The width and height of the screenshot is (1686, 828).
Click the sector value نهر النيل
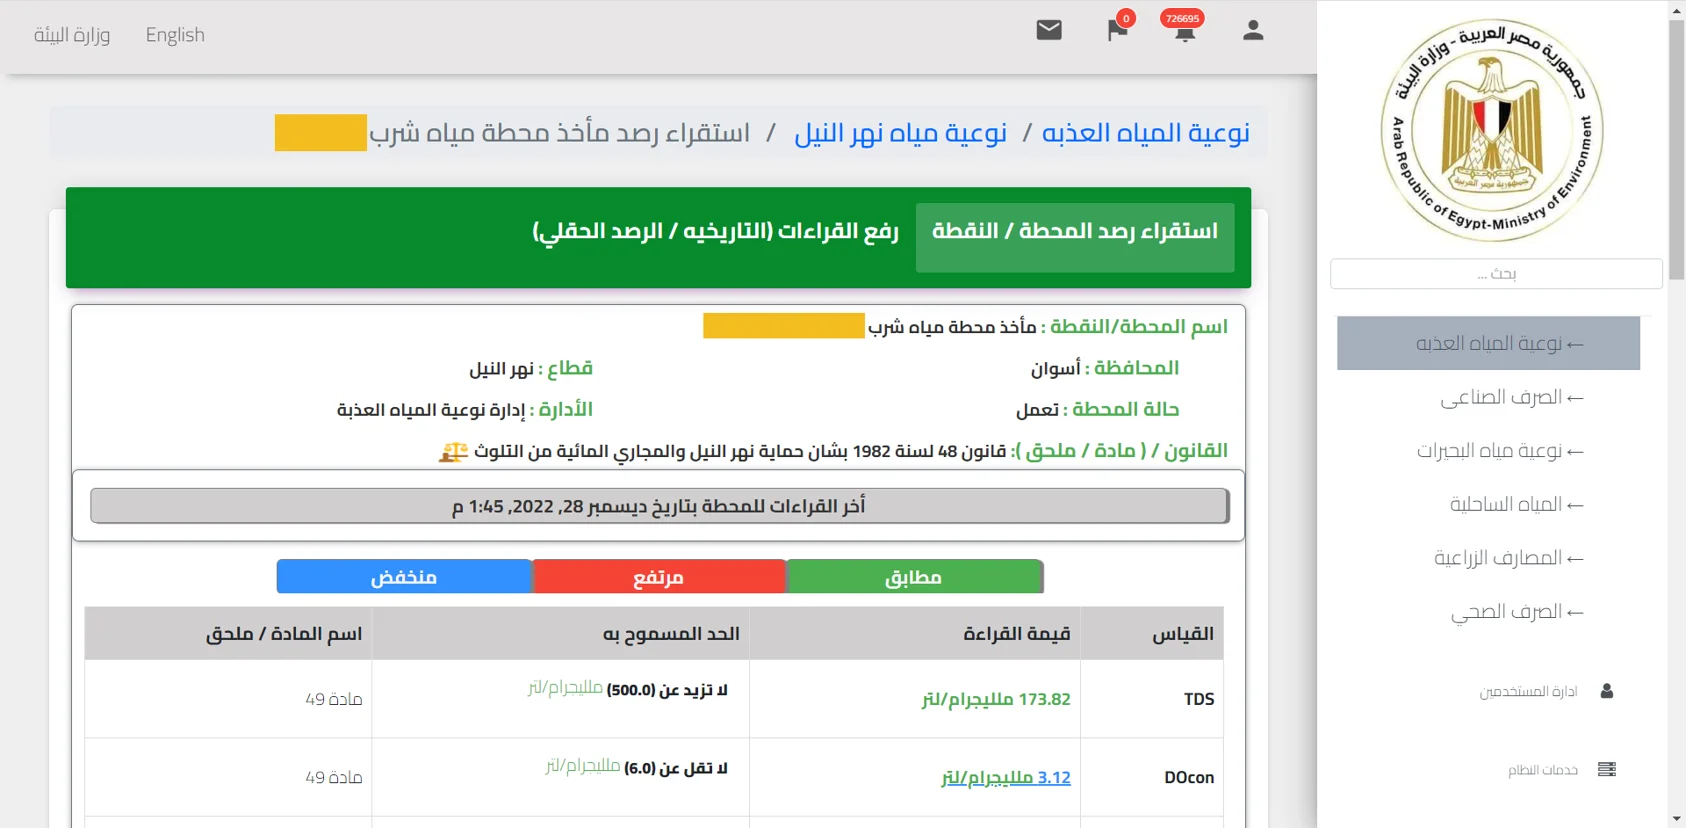point(502,369)
